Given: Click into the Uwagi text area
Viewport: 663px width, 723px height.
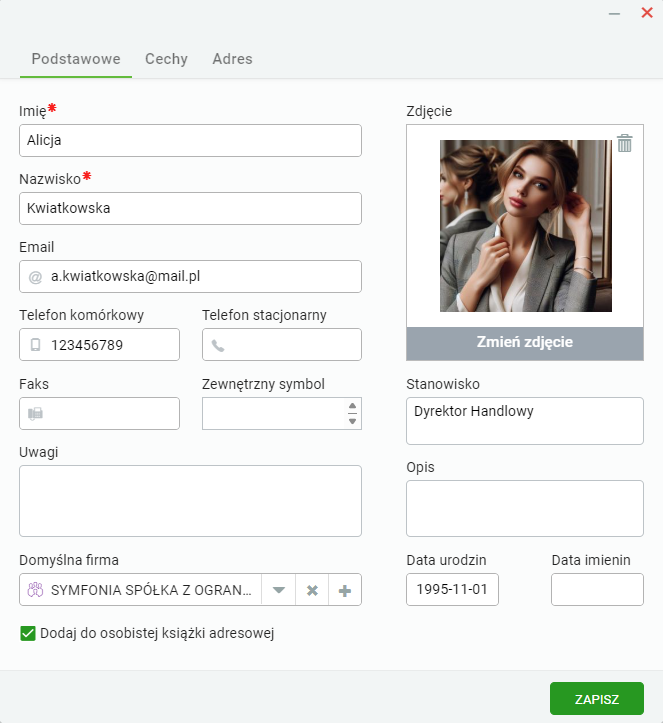Looking at the screenshot, I should click(190, 501).
